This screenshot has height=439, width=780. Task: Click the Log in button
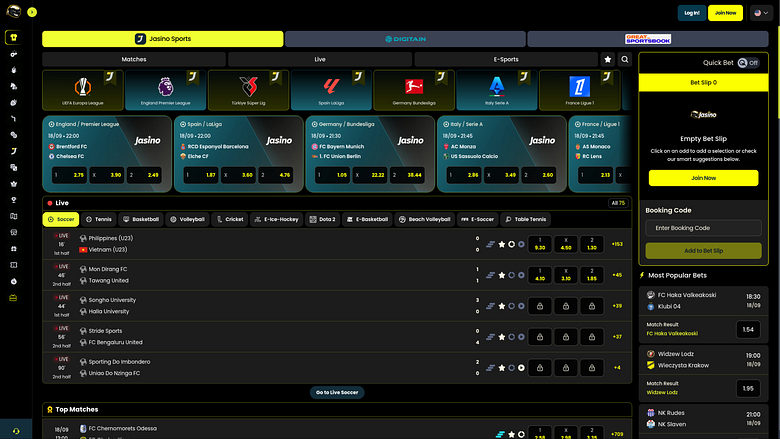click(x=691, y=13)
